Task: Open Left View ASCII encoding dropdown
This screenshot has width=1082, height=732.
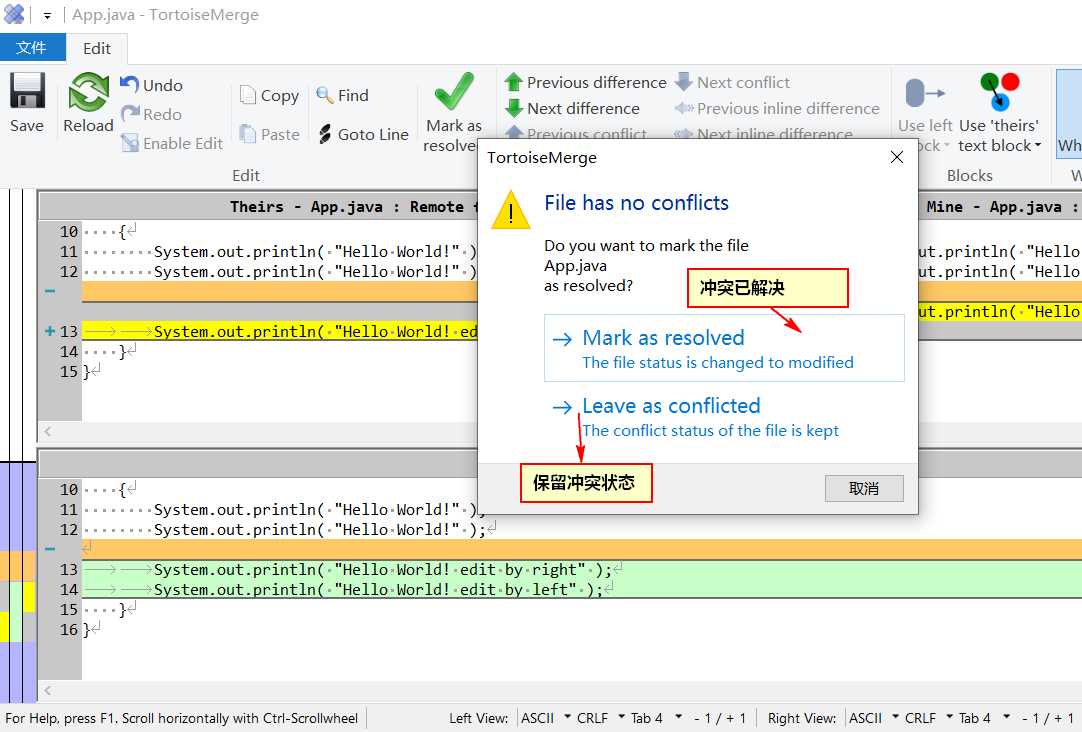Action: coord(567,717)
